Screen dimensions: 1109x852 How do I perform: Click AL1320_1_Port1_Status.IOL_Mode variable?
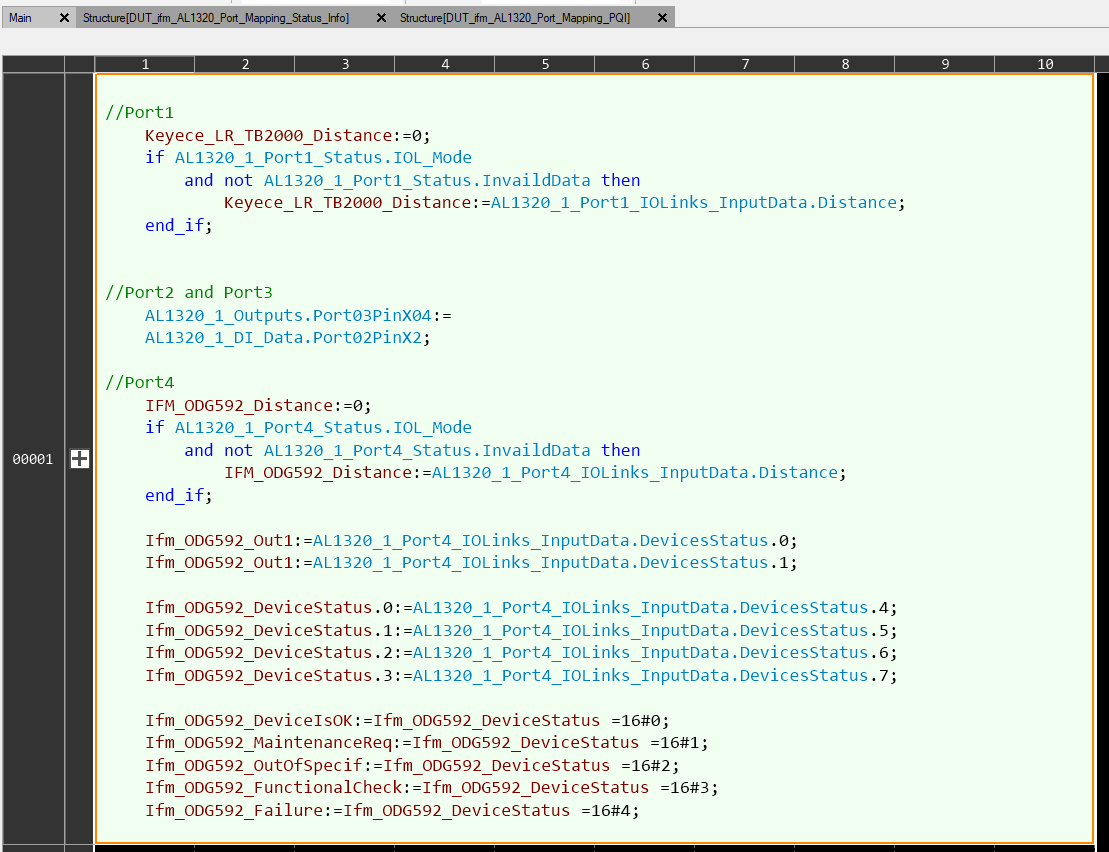tap(323, 158)
